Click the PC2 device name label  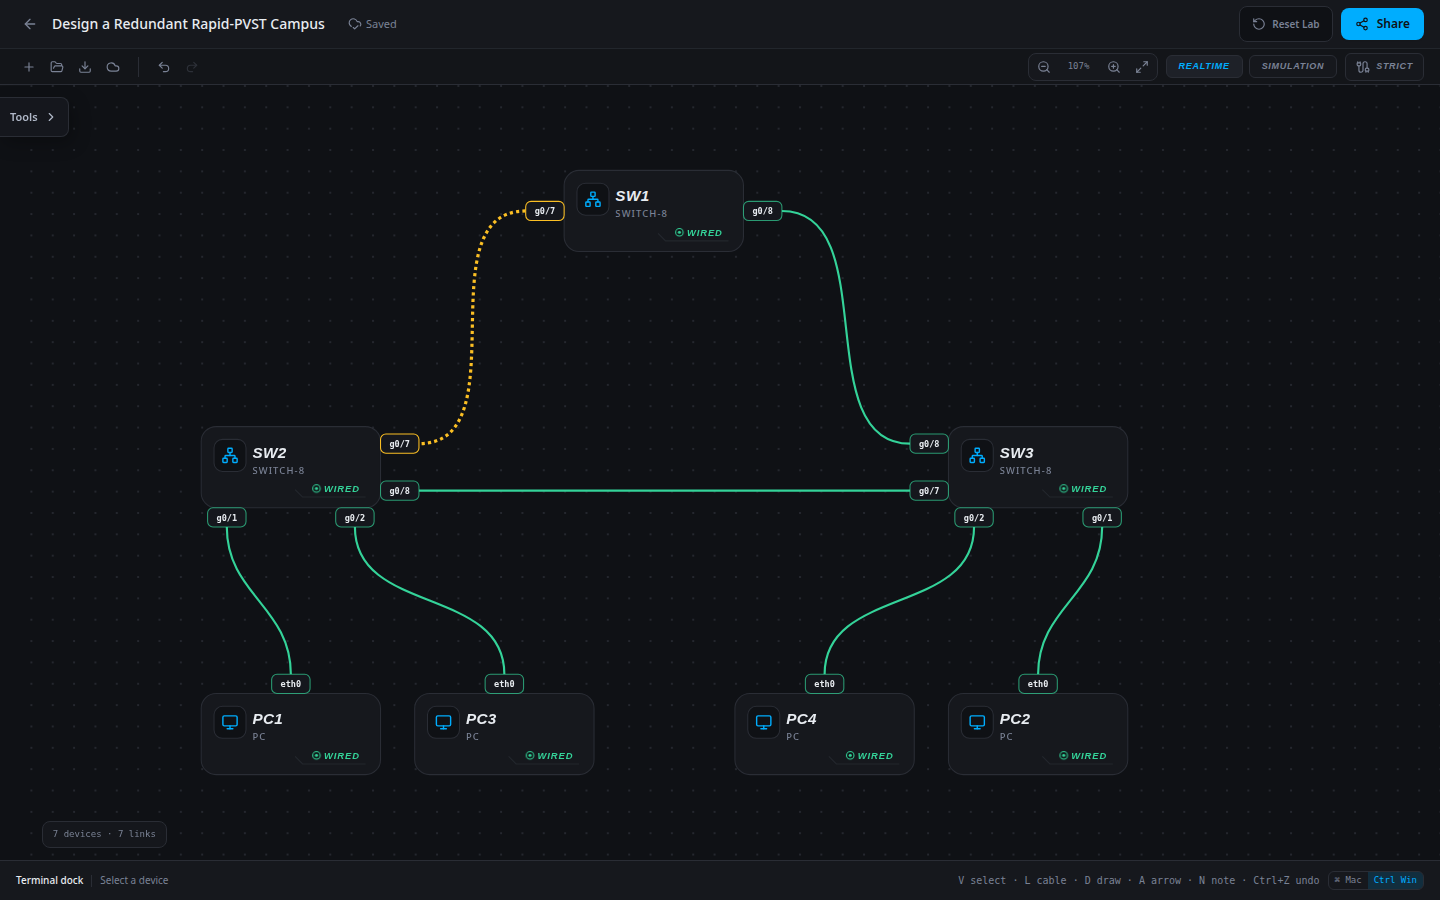pos(1014,719)
